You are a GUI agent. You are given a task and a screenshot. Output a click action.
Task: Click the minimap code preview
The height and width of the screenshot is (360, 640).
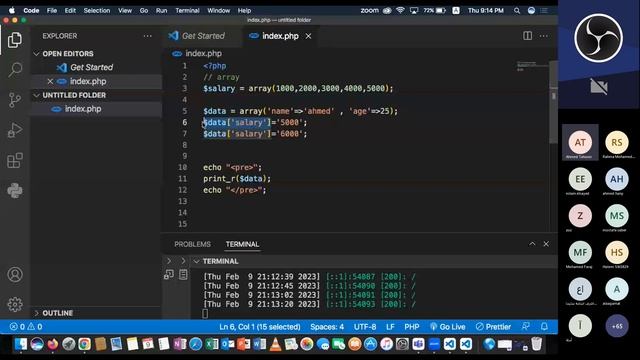[x=527, y=66]
